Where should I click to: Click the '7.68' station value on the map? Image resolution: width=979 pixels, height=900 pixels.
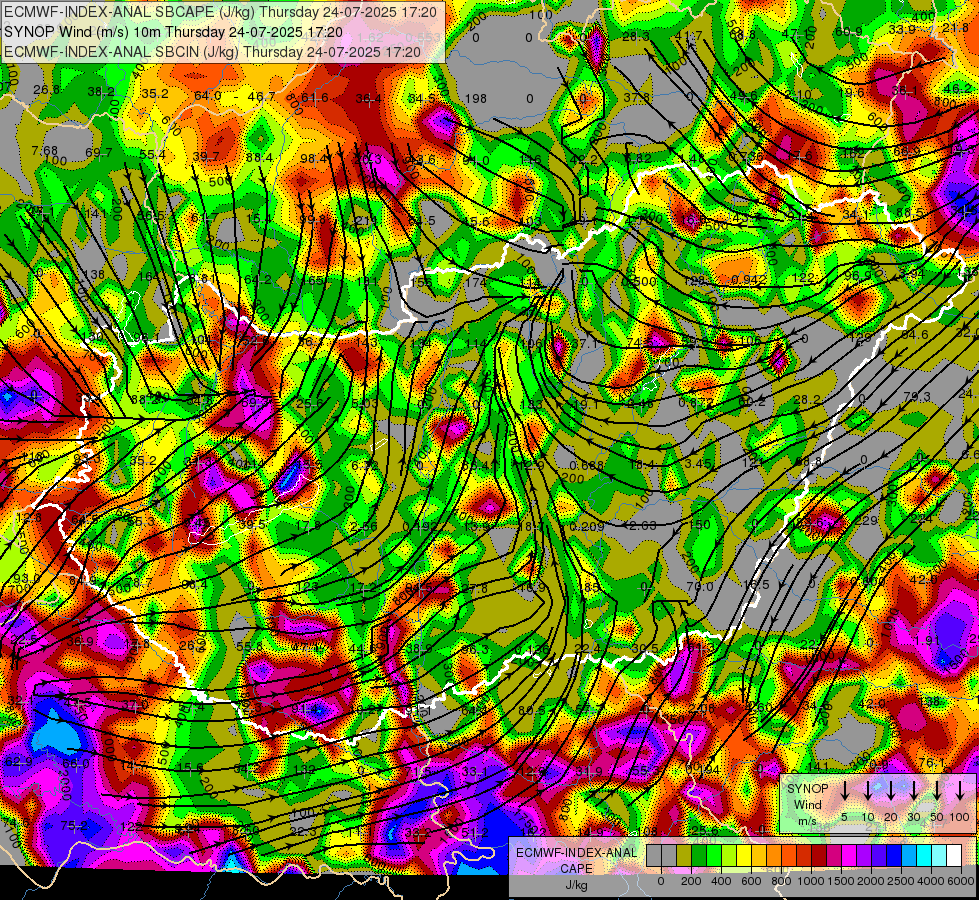(x=44, y=151)
